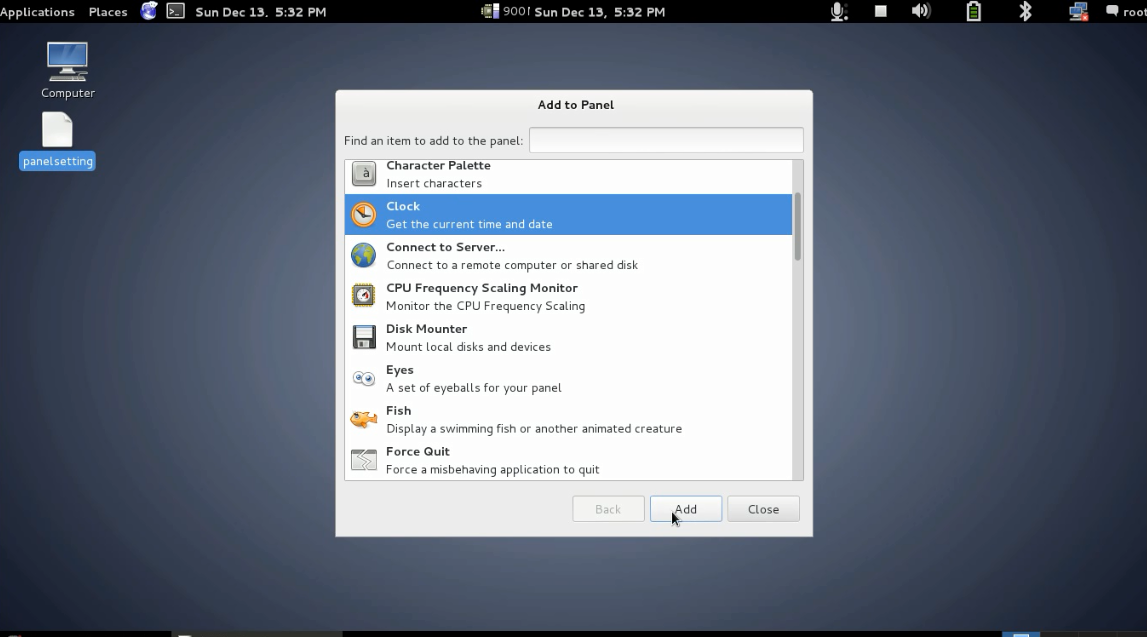Click 'Connect to a remote computer' description
Screen dimensions: 1147x637
(512, 265)
